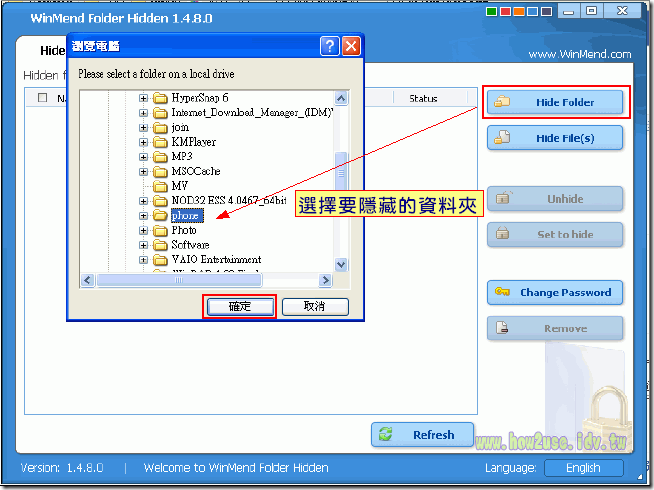Screen dimensions: 654x490
Task: Maximize the WinMend window
Action: pos(591,11)
